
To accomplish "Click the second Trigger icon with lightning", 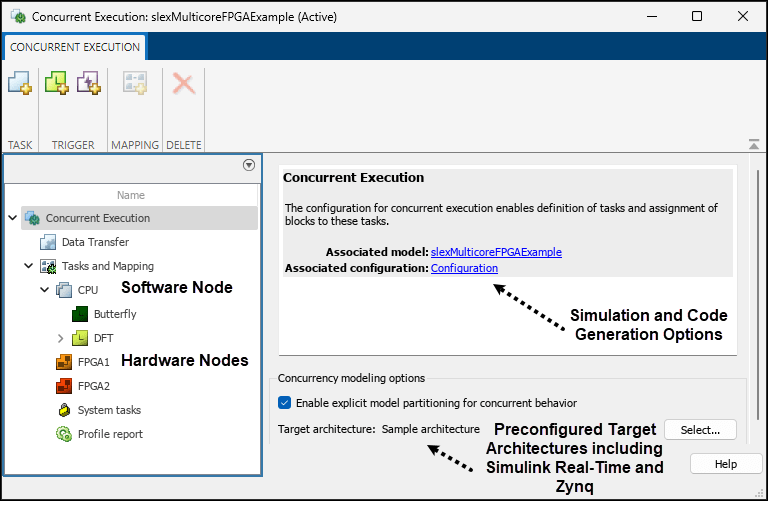I will [x=90, y=85].
